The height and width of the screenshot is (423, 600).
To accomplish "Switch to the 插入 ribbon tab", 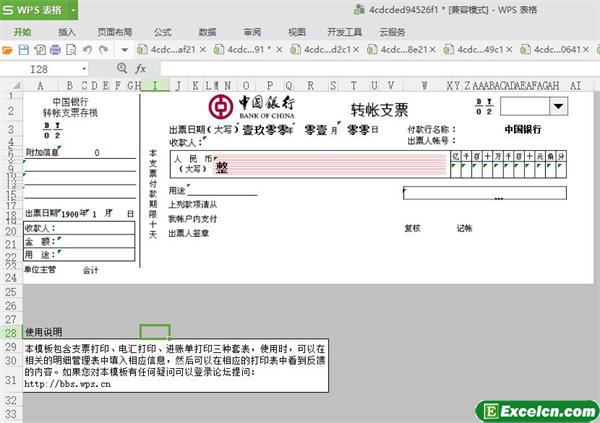I will (x=67, y=32).
